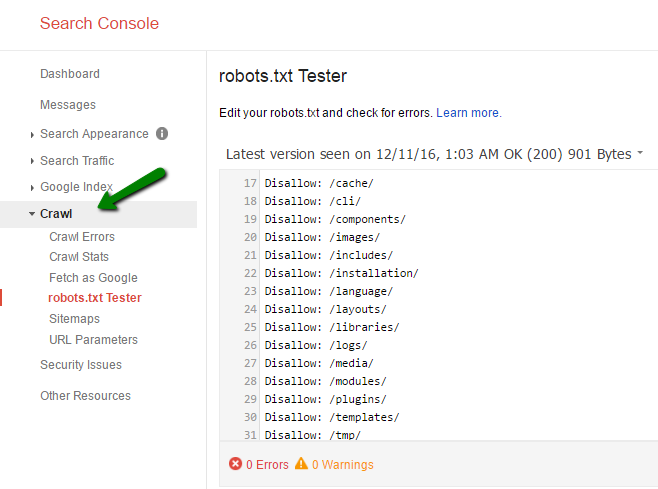This screenshot has height=489, width=658.
Task: Collapse the Crawl section arrow
Action: click(31, 214)
